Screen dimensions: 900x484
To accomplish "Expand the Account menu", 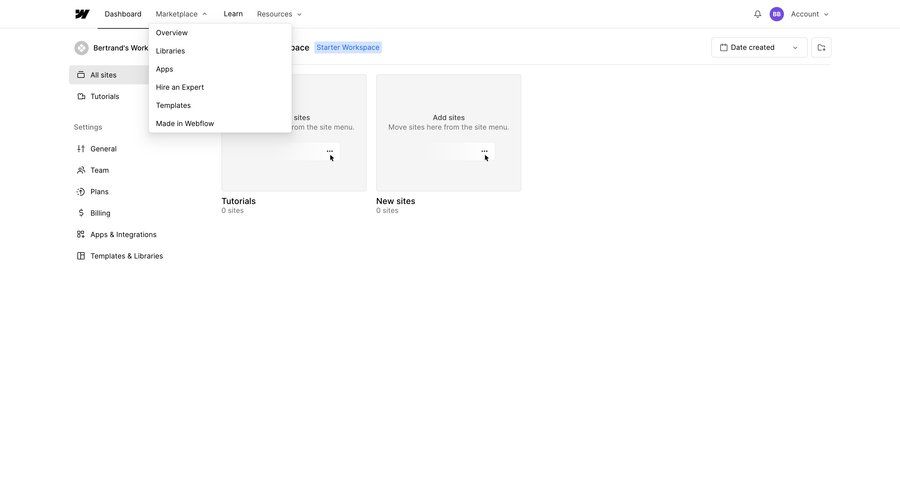I will pos(810,14).
